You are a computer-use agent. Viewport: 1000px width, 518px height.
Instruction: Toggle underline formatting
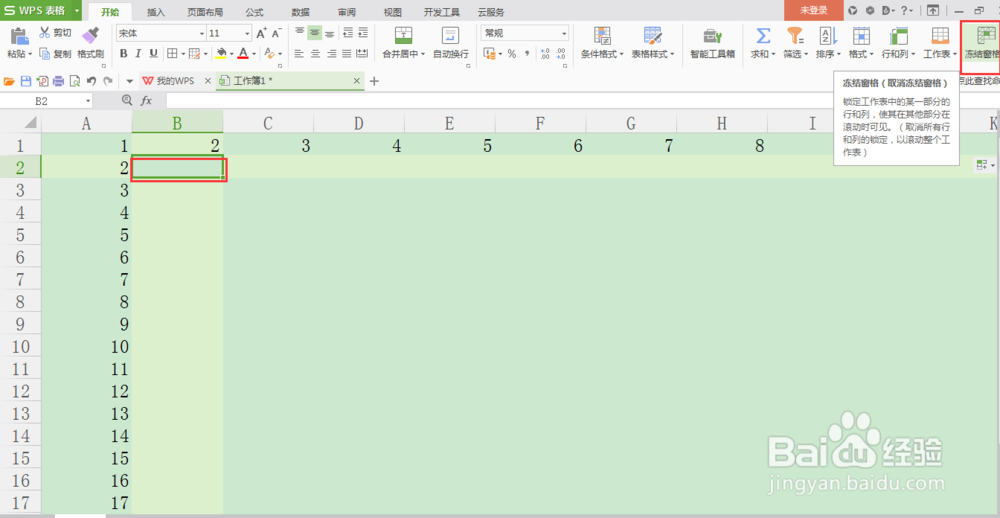[x=154, y=54]
